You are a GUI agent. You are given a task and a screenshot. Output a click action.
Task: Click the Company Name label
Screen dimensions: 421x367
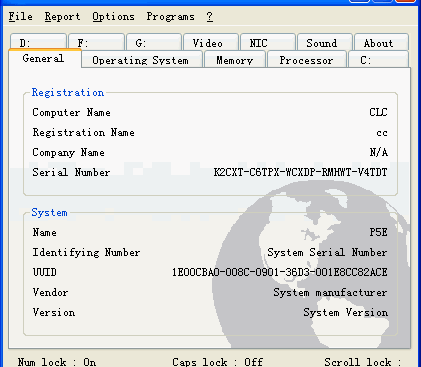68,153
